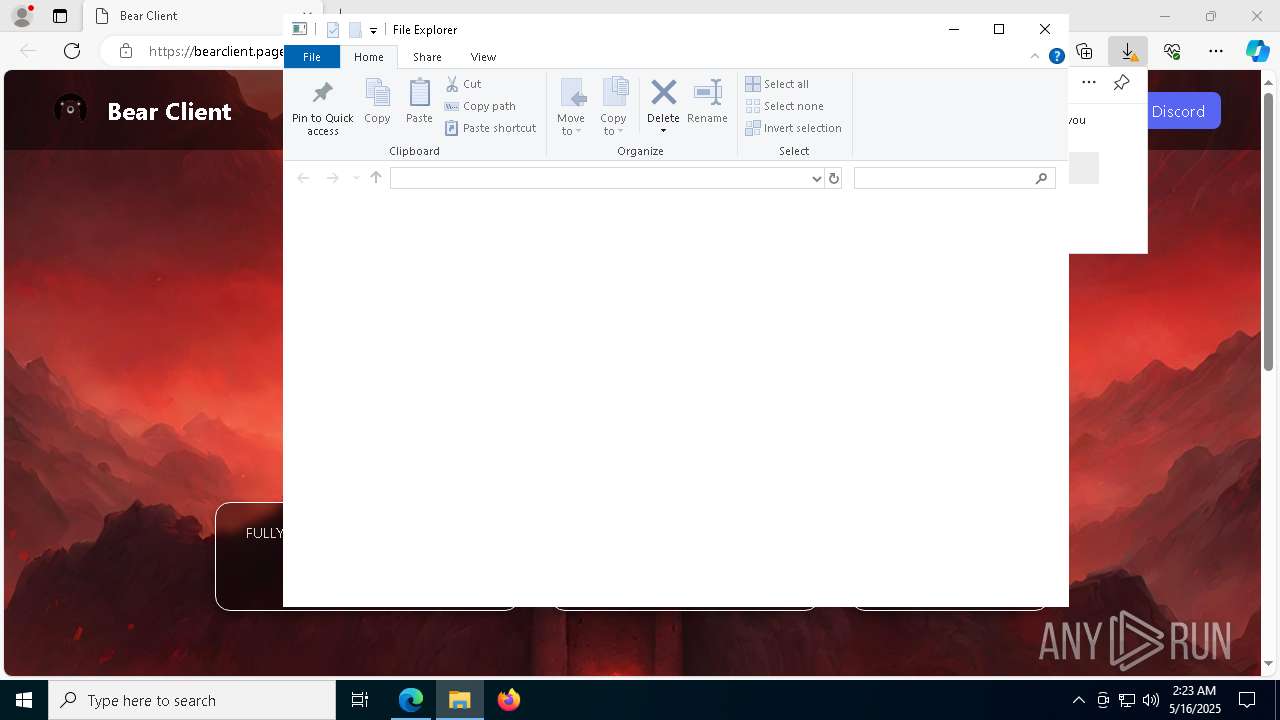Refresh the Edge browser page
The image size is (1280, 720).
[72, 51]
